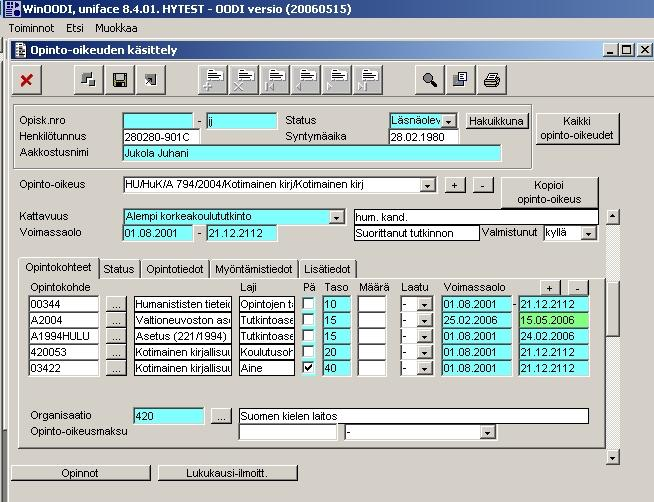This screenshot has width=654, height=502.
Task: Click the vertical scrollbar thumb
Action: (612, 309)
